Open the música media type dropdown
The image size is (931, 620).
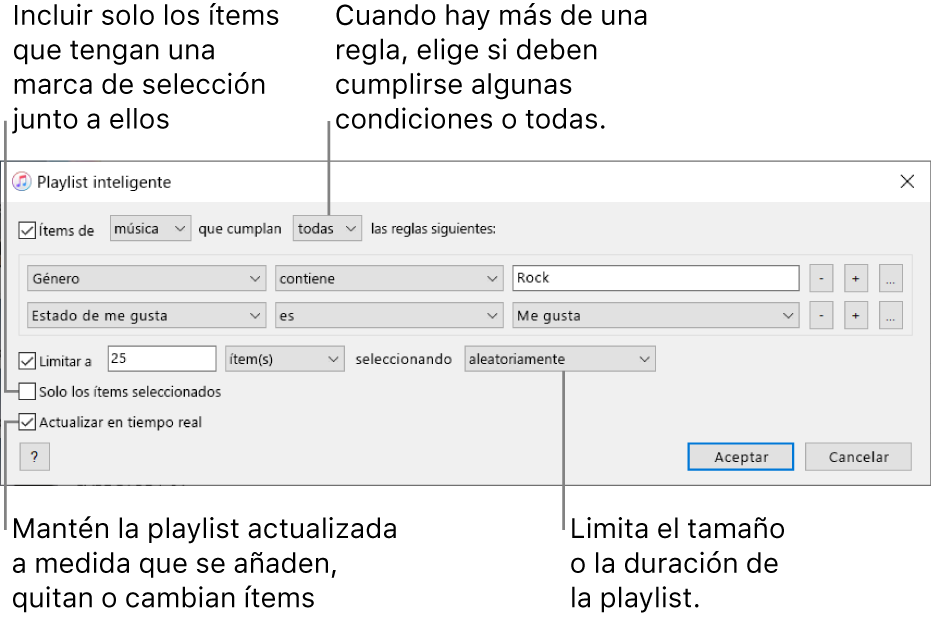150,228
